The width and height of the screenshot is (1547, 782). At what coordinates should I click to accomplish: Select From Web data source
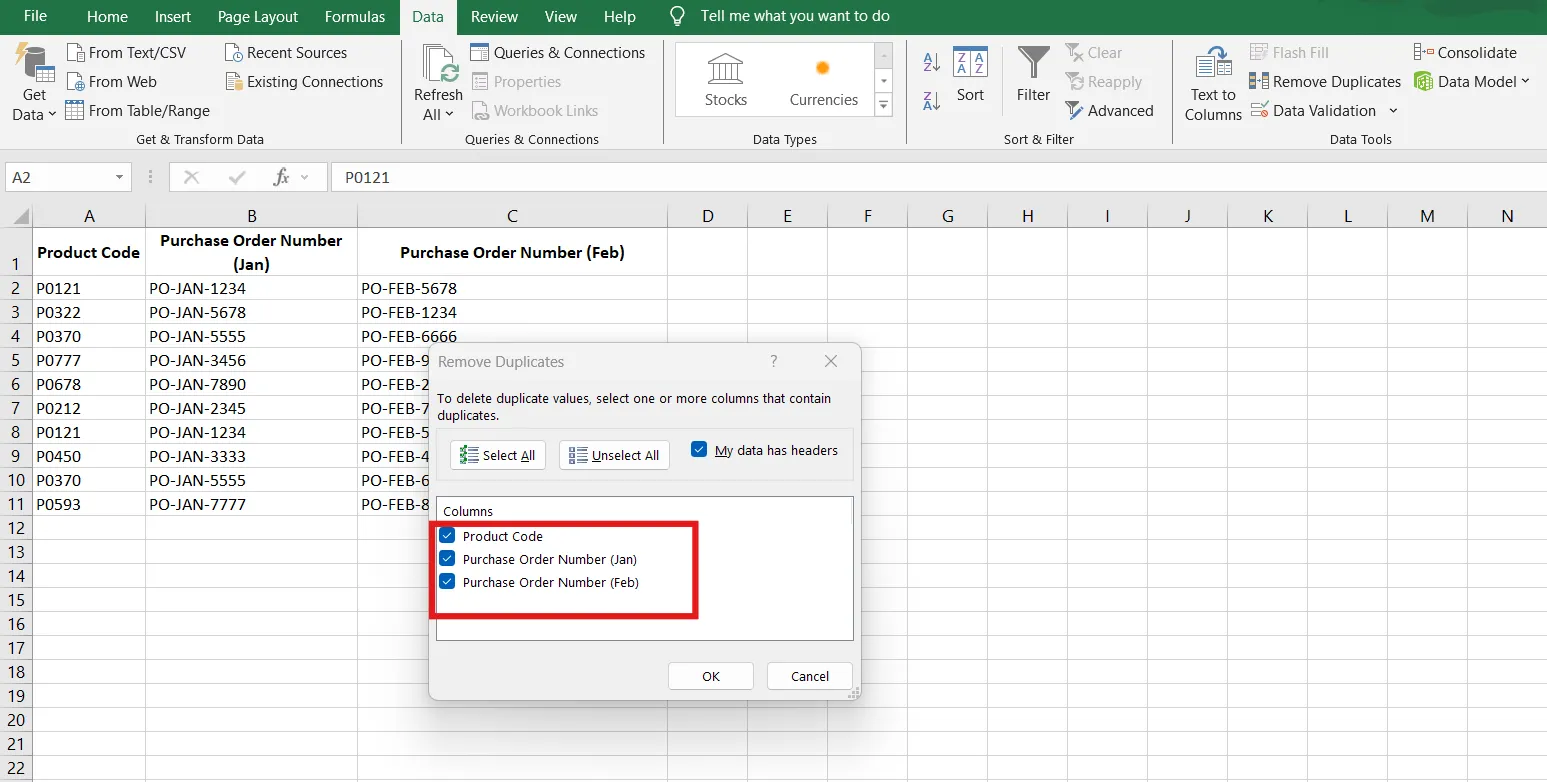click(111, 82)
